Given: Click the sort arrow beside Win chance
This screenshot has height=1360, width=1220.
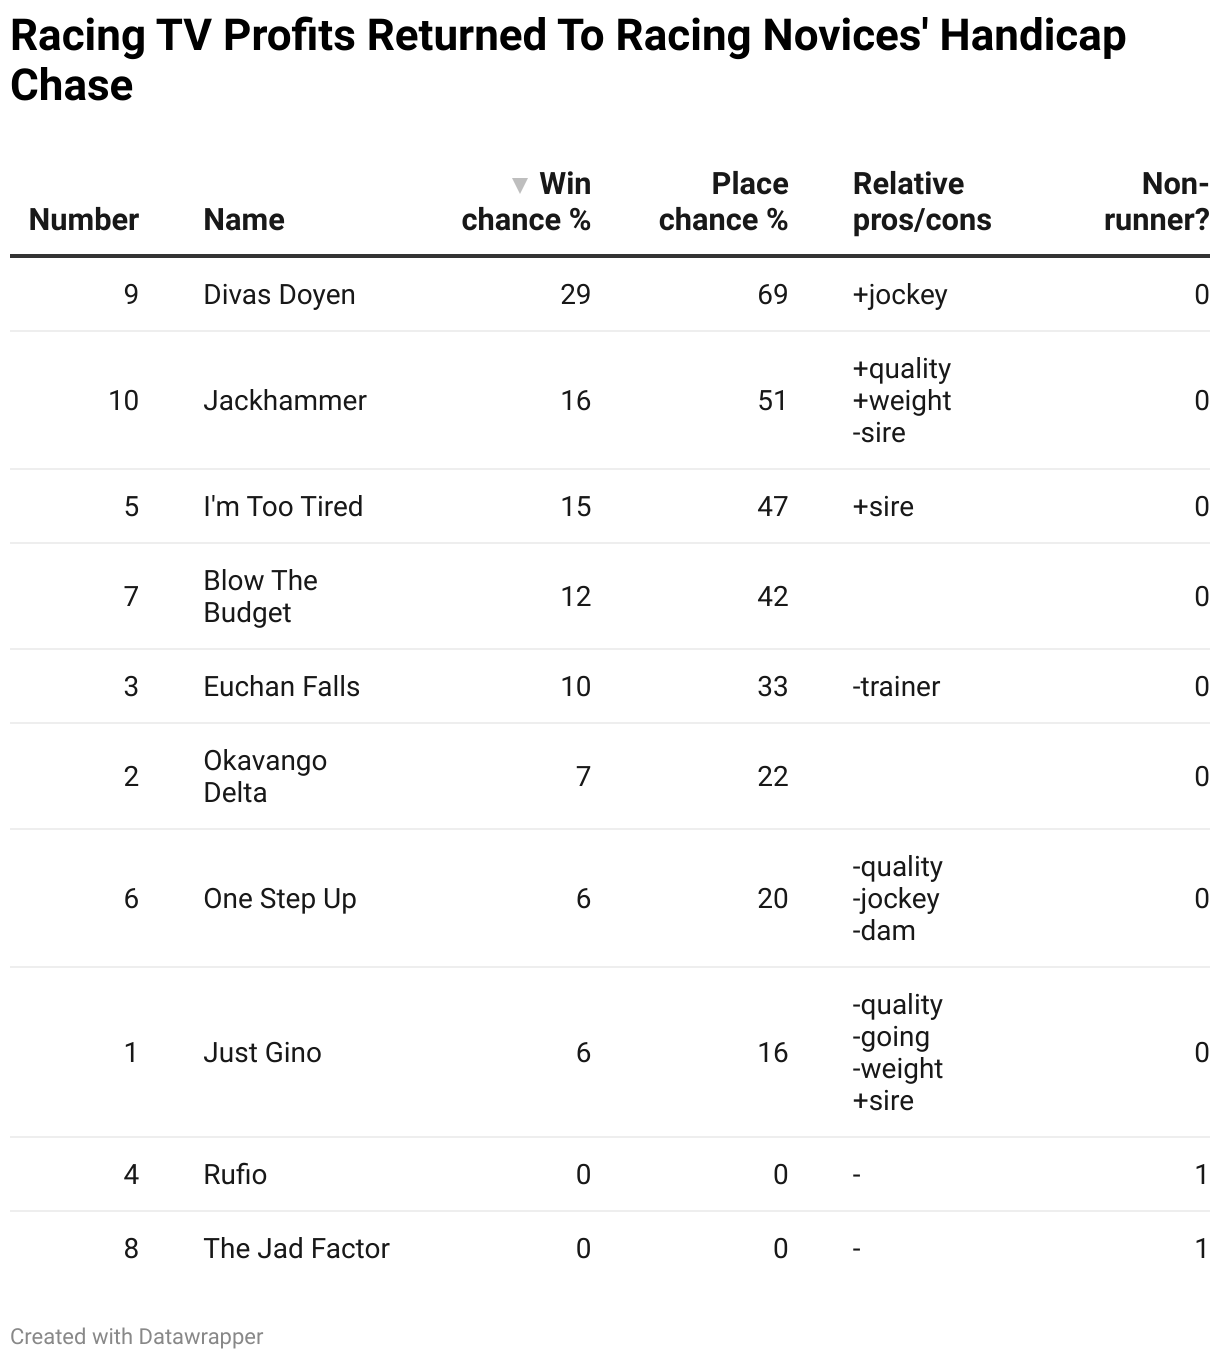Looking at the screenshot, I should [519, 185].
